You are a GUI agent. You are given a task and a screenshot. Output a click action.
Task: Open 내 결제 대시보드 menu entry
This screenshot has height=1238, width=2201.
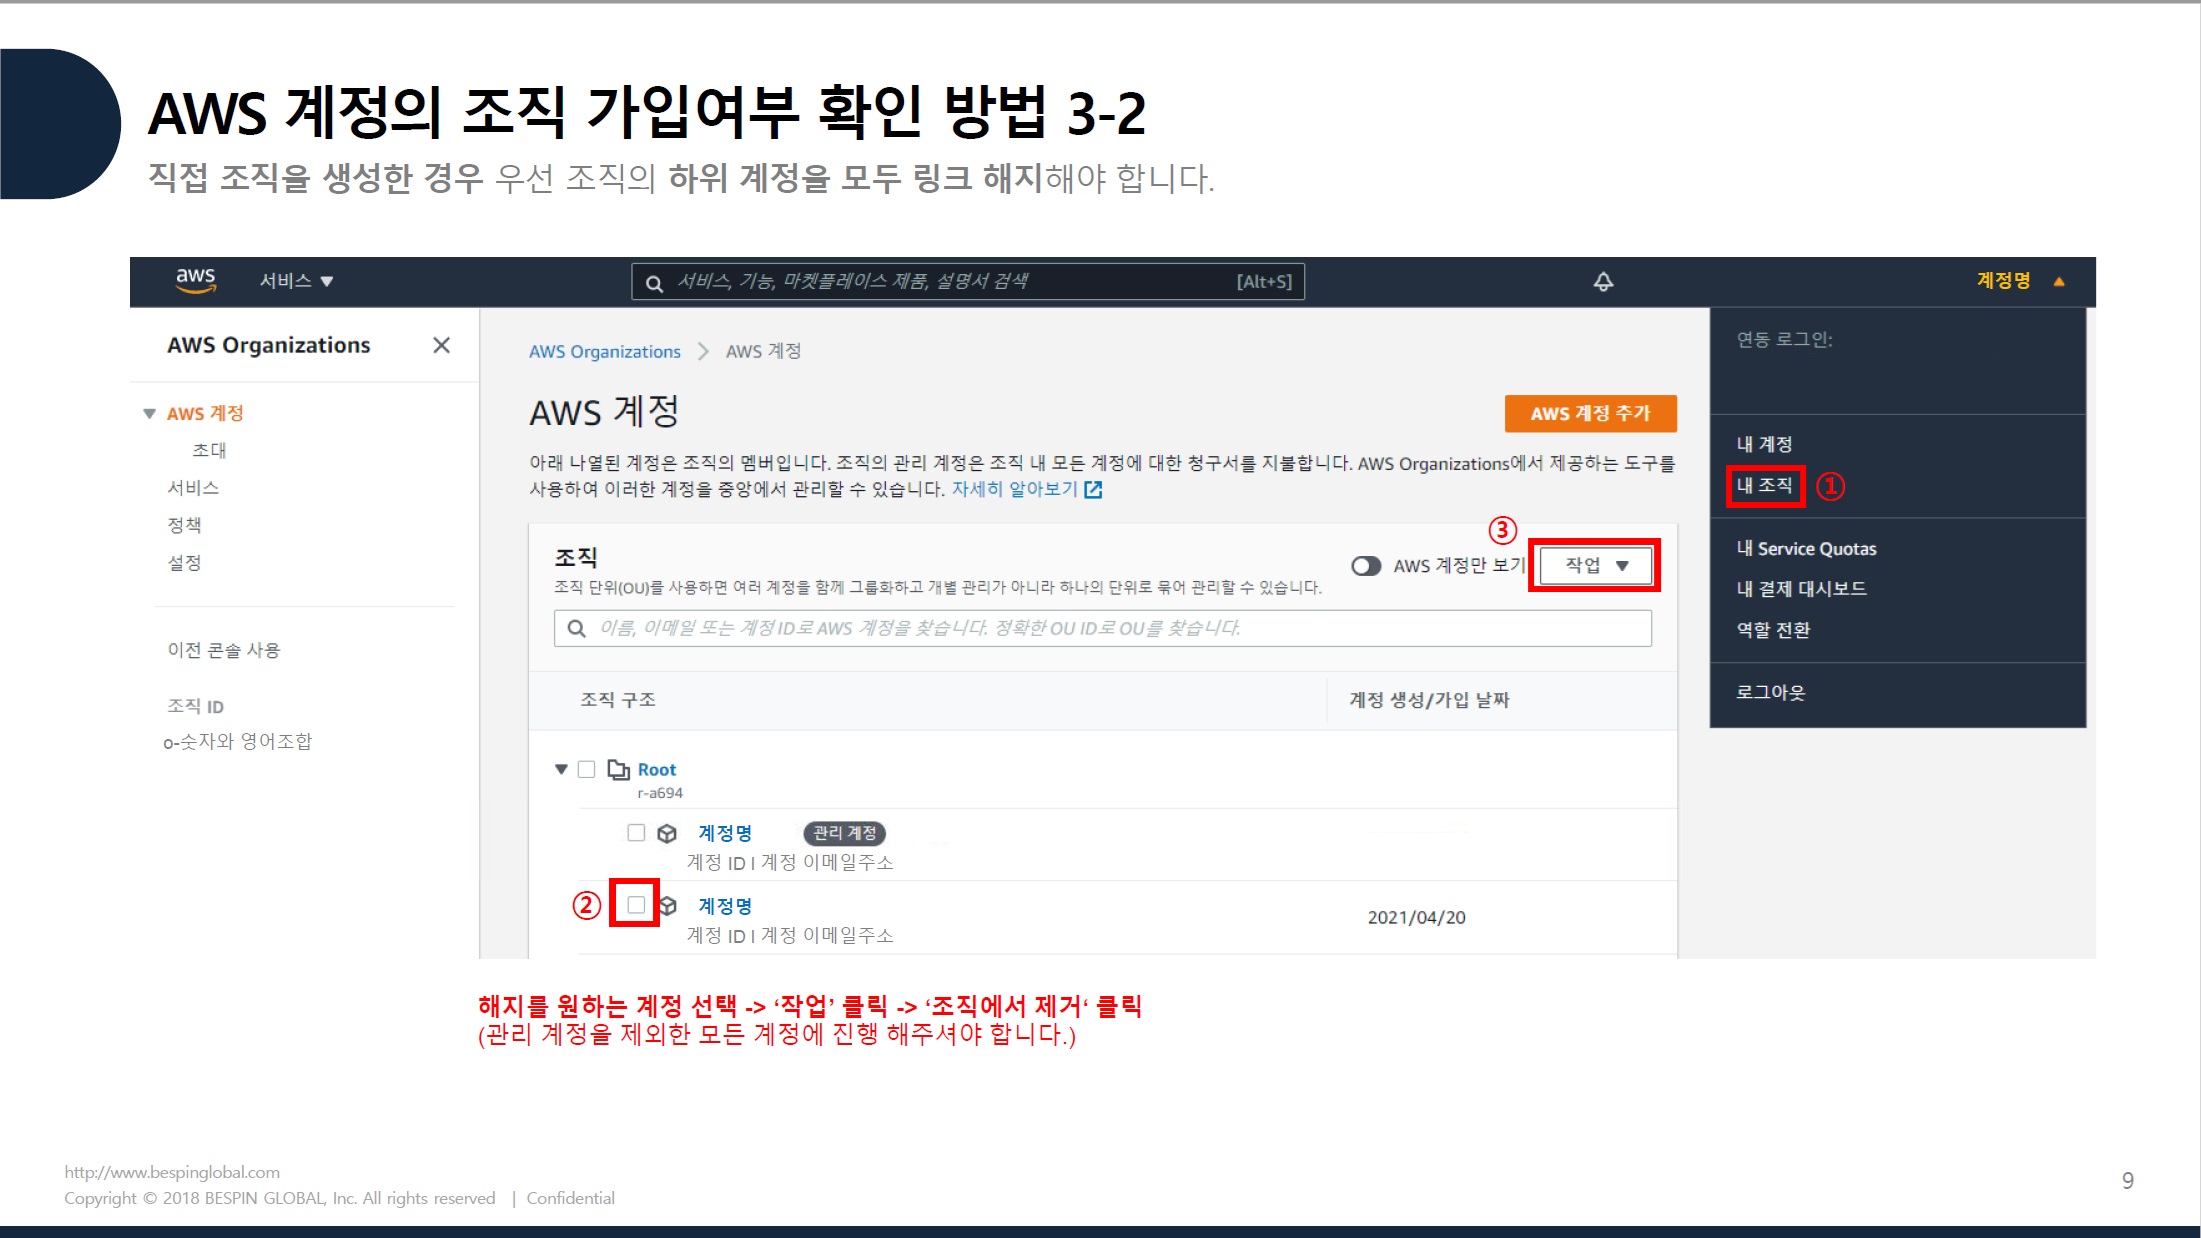click(x=1801, y=589)
